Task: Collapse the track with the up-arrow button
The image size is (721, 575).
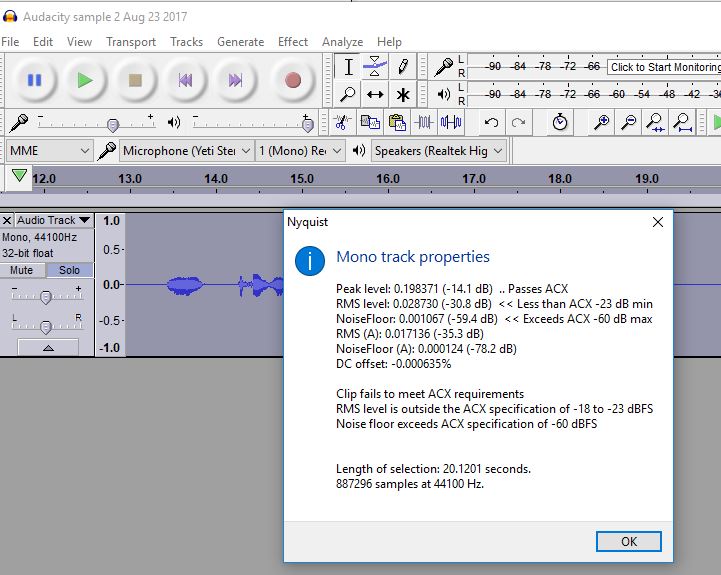Action: pyautogui.click(x=48, y=348)
